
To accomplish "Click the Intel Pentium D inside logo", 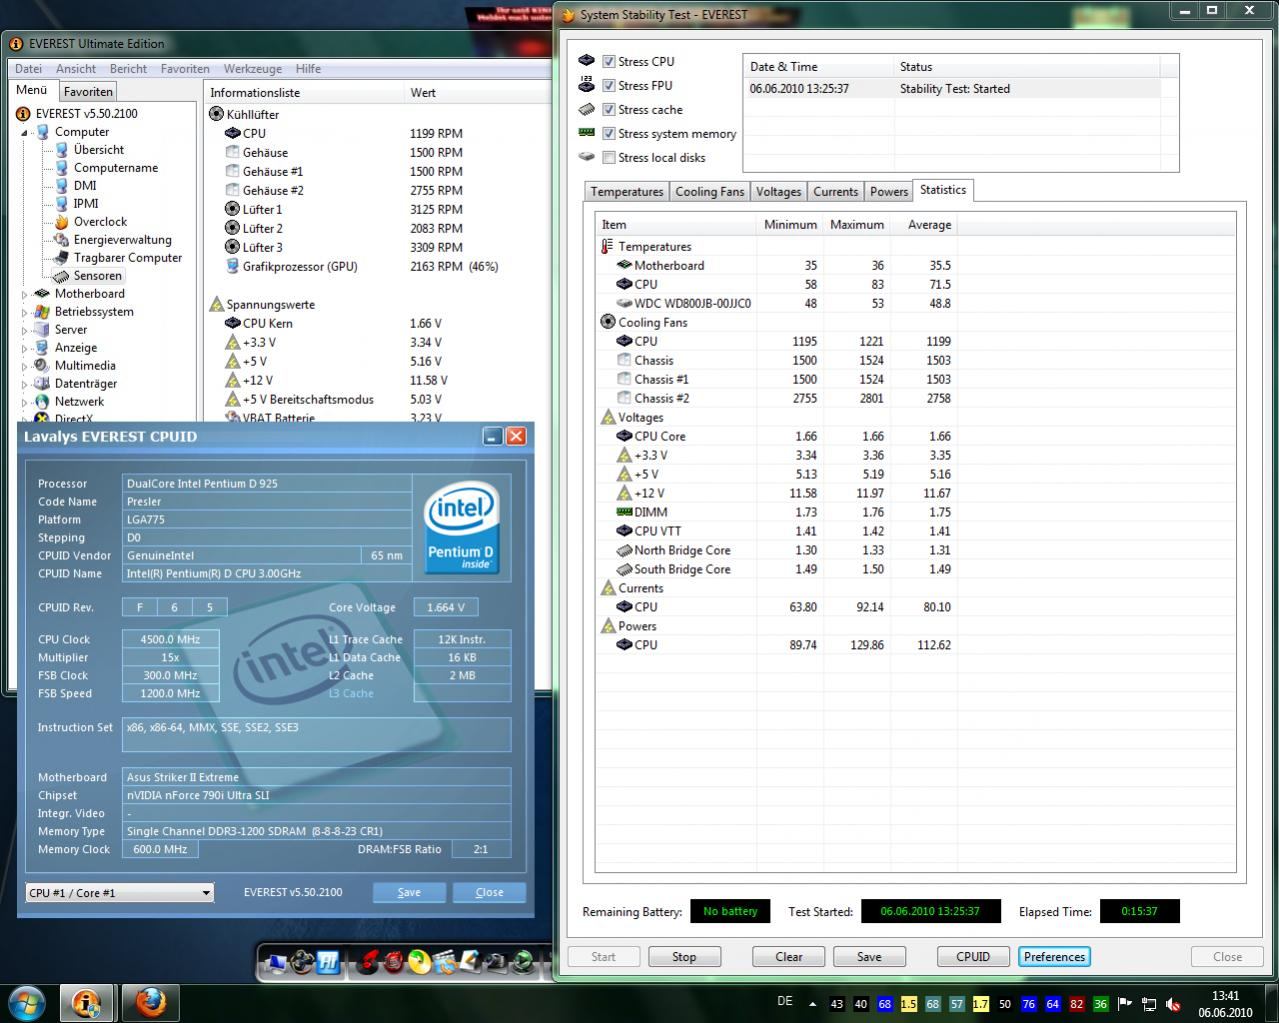I will coord(461,530).
